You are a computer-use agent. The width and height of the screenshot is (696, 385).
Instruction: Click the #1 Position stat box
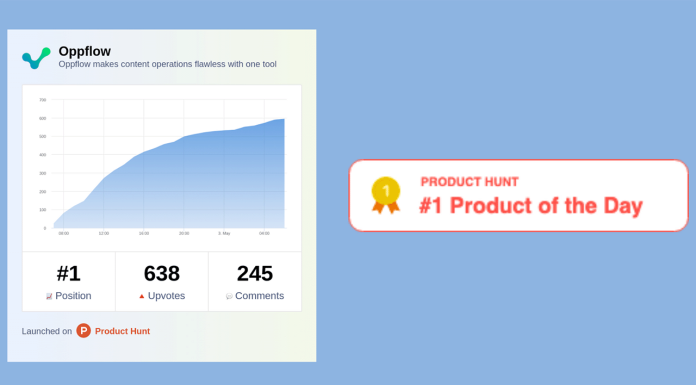tap(69, 282)
